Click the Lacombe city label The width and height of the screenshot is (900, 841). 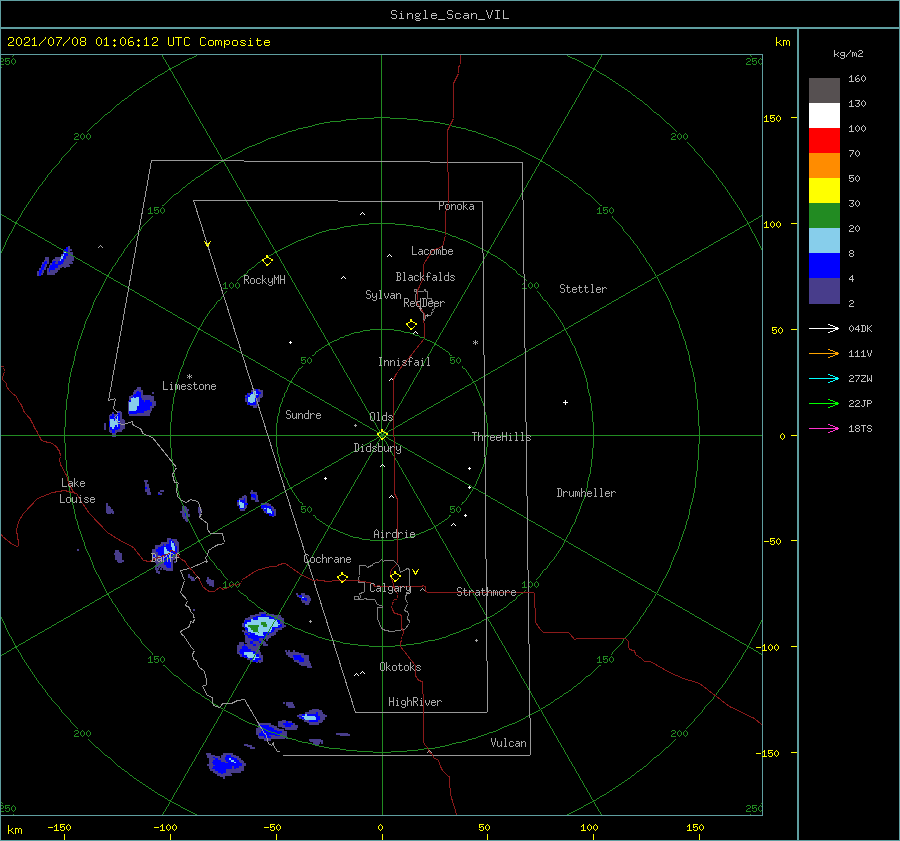point(432,251)
